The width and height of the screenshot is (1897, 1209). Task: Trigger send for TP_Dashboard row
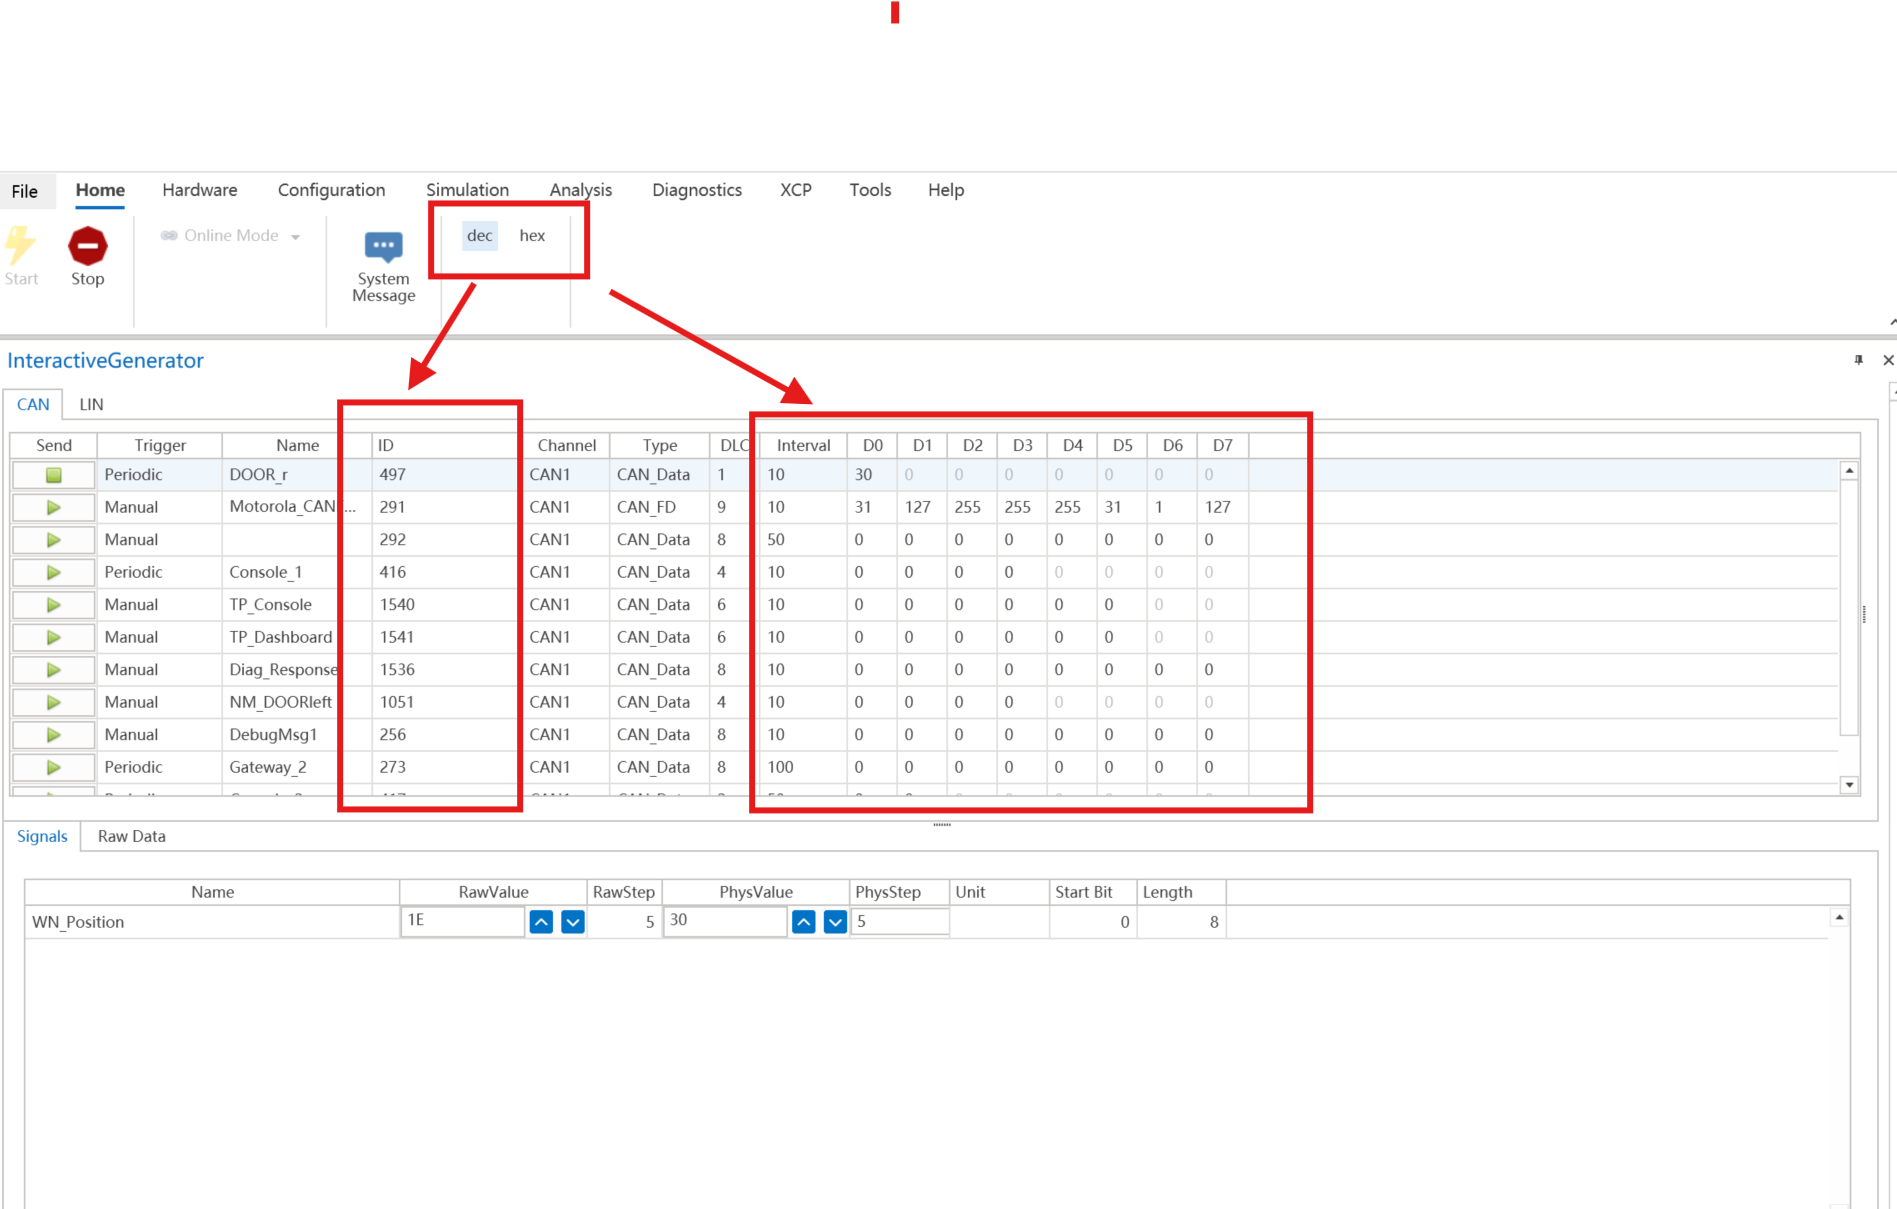click(54, 638)
